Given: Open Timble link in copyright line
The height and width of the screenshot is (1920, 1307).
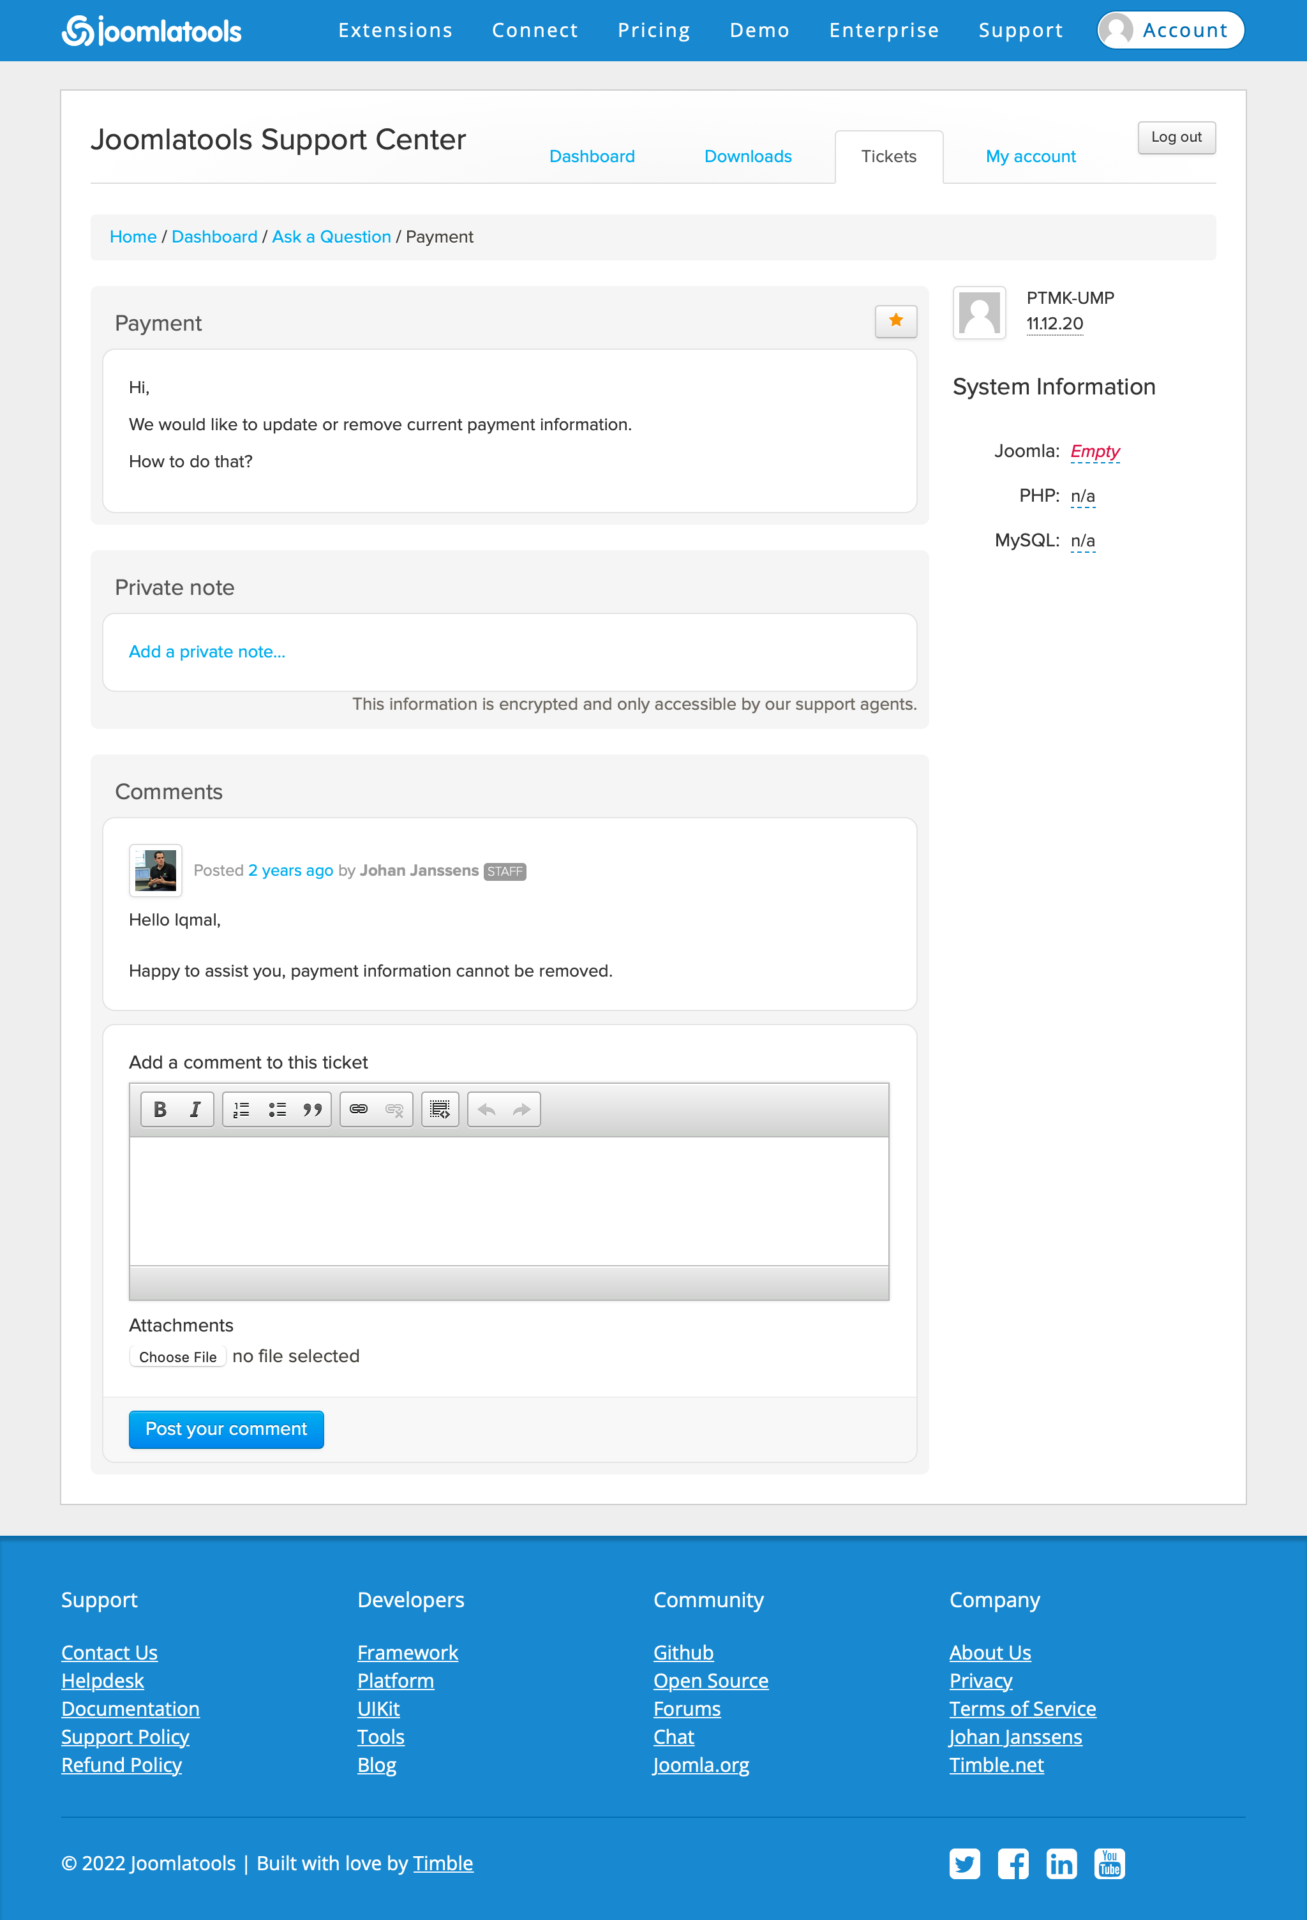Looking at the screenshot, I should point(443,1864).
